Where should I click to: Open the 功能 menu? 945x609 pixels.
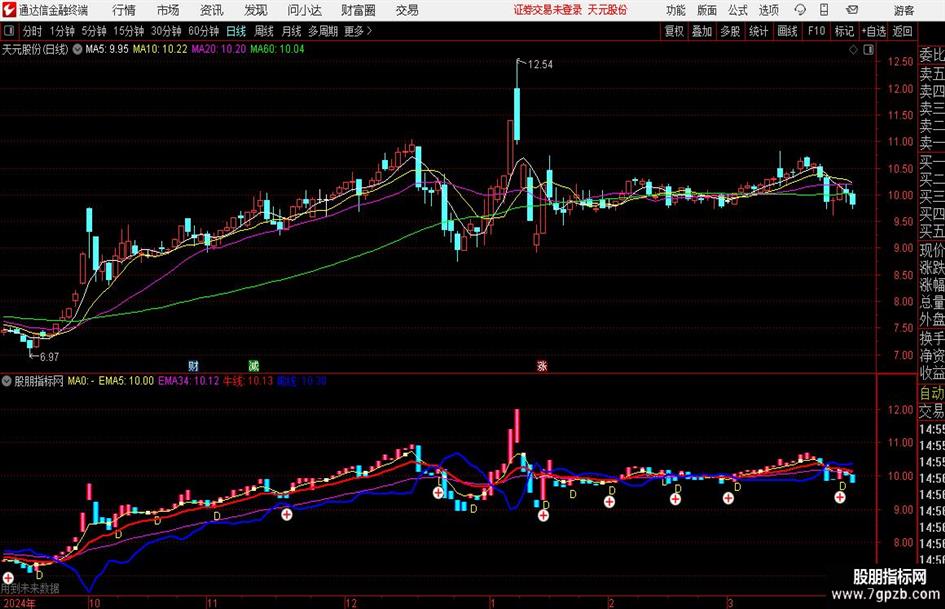[x=676, y=10]
